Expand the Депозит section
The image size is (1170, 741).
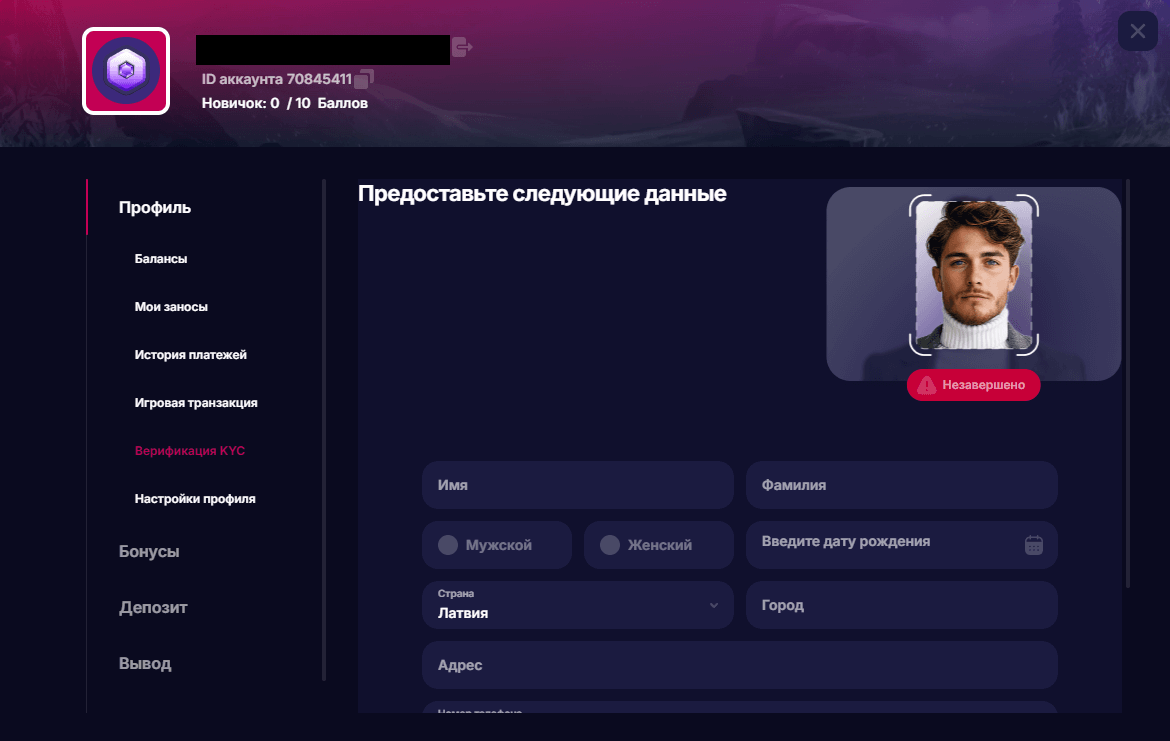[x=153, y=608]
